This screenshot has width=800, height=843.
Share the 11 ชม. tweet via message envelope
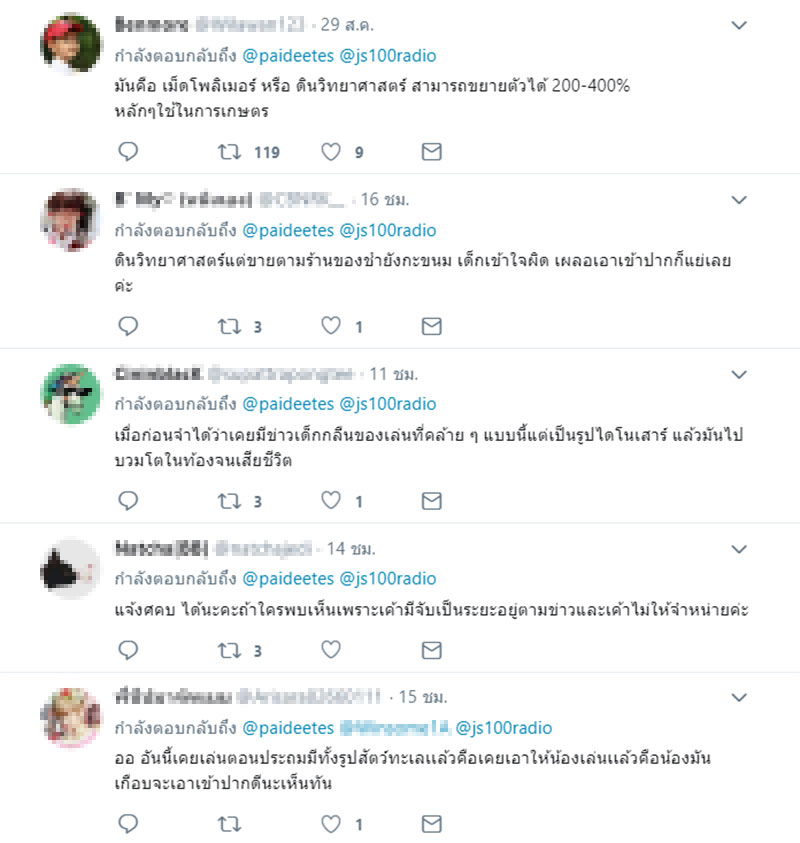[431, 501]
